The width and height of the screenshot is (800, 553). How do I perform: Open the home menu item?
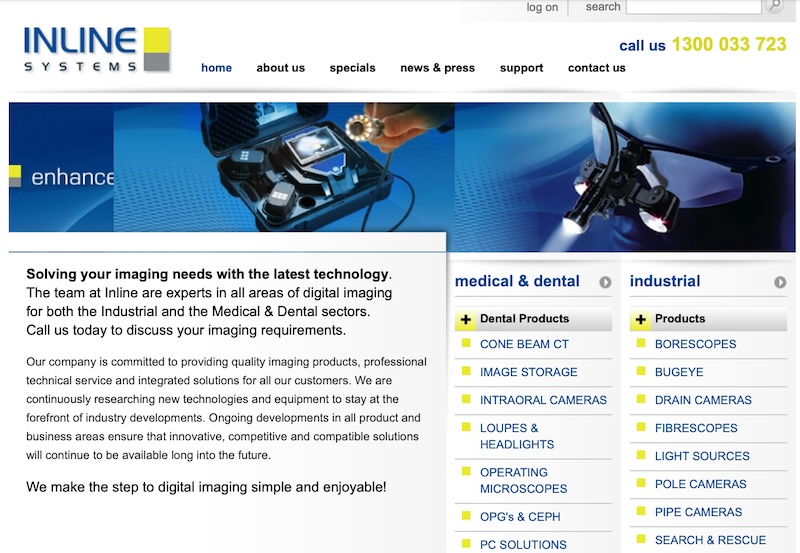tap(216, 68)
